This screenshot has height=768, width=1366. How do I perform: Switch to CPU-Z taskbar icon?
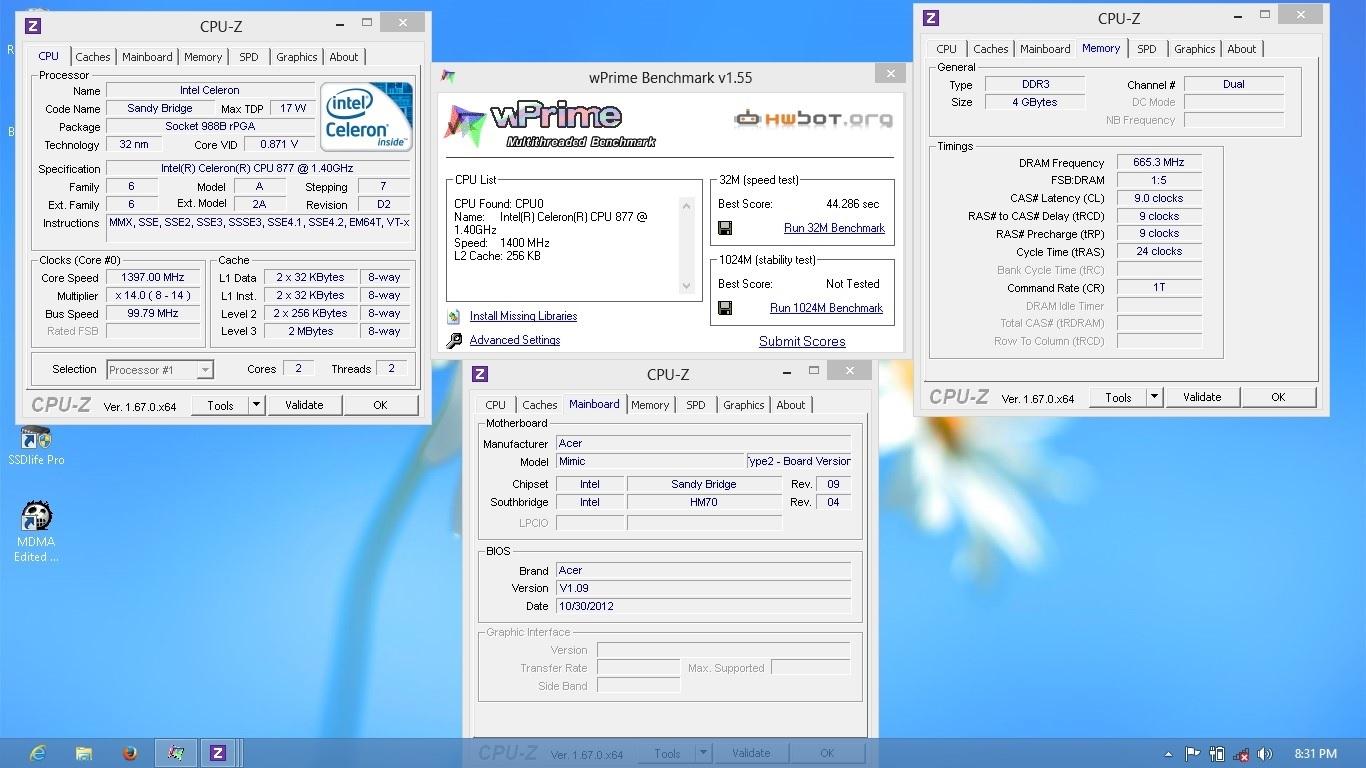218,753
